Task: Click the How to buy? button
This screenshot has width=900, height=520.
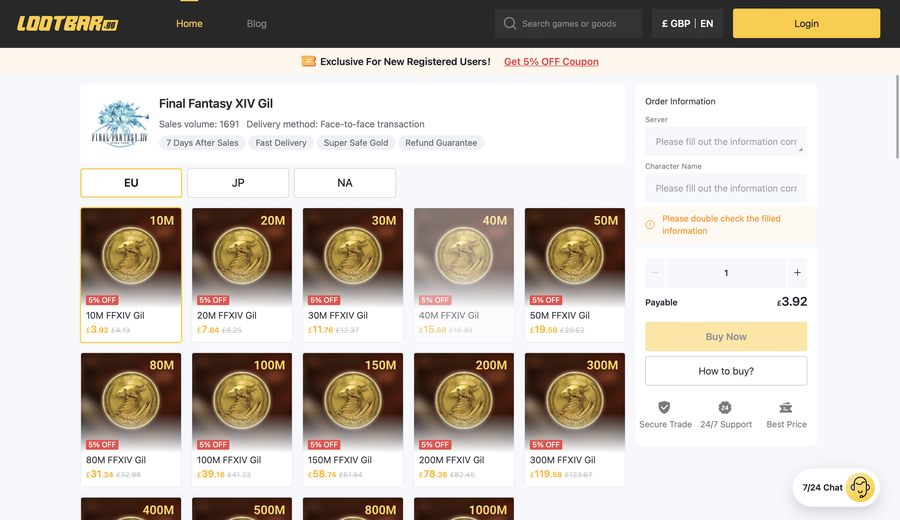Action: point(726,371)
